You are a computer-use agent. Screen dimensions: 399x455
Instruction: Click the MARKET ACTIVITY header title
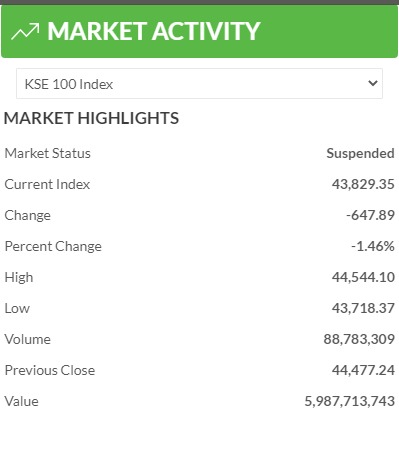(153, 31)
